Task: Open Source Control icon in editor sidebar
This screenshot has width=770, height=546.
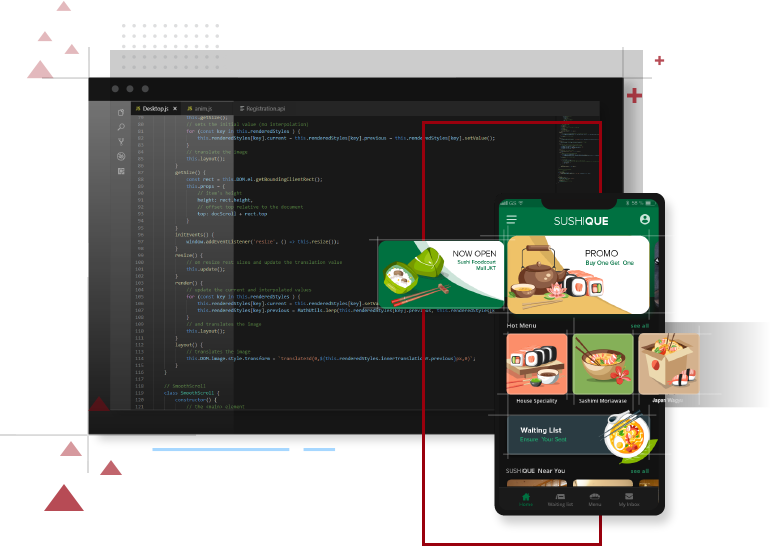Action: pyautogui.click(x=121, y=142)
